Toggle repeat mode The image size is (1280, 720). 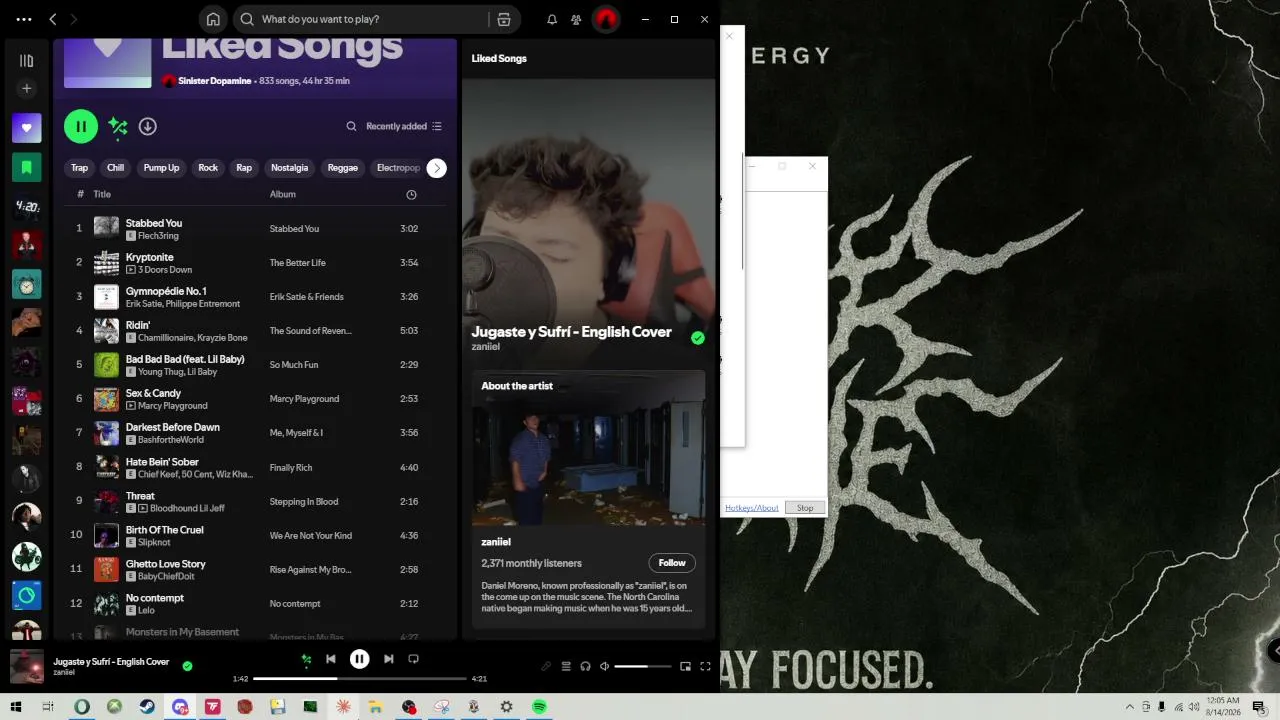click(x=413, y=659)
